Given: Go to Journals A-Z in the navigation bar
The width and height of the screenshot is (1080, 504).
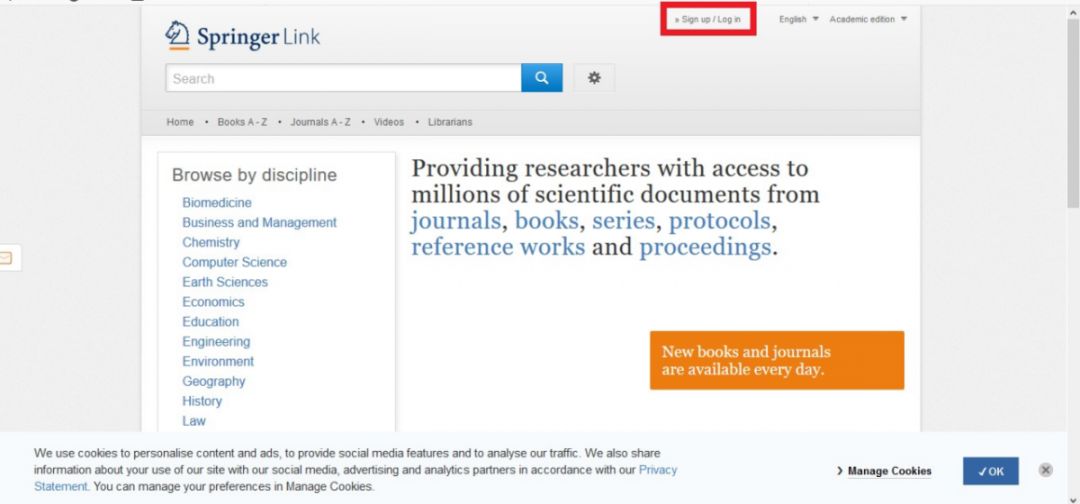Looking at the screenshot, I should (x=320, y=122).
